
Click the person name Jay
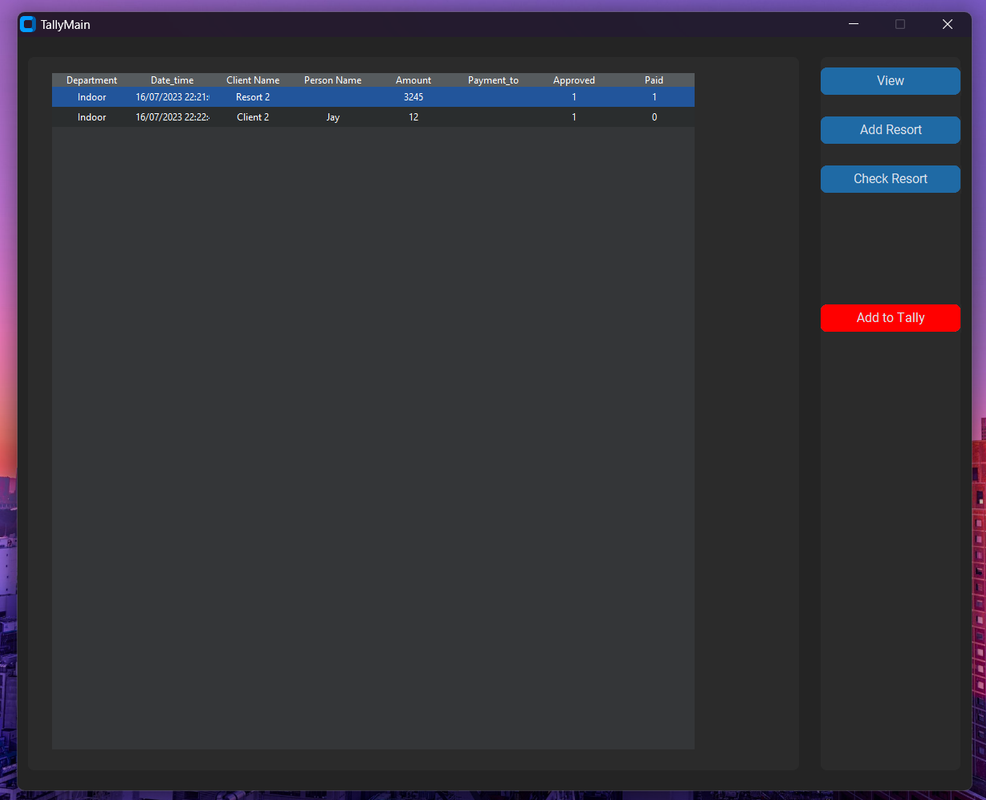333,117
